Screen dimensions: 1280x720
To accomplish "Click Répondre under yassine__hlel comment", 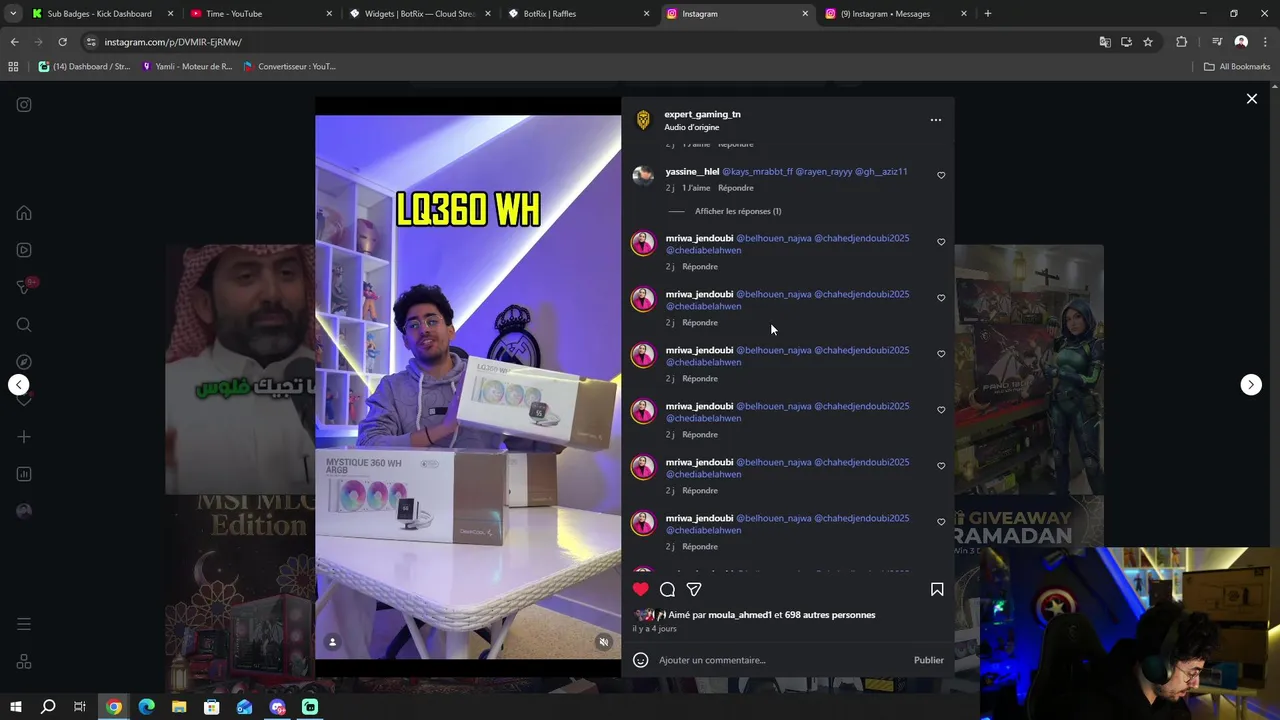I will (736, 188).
